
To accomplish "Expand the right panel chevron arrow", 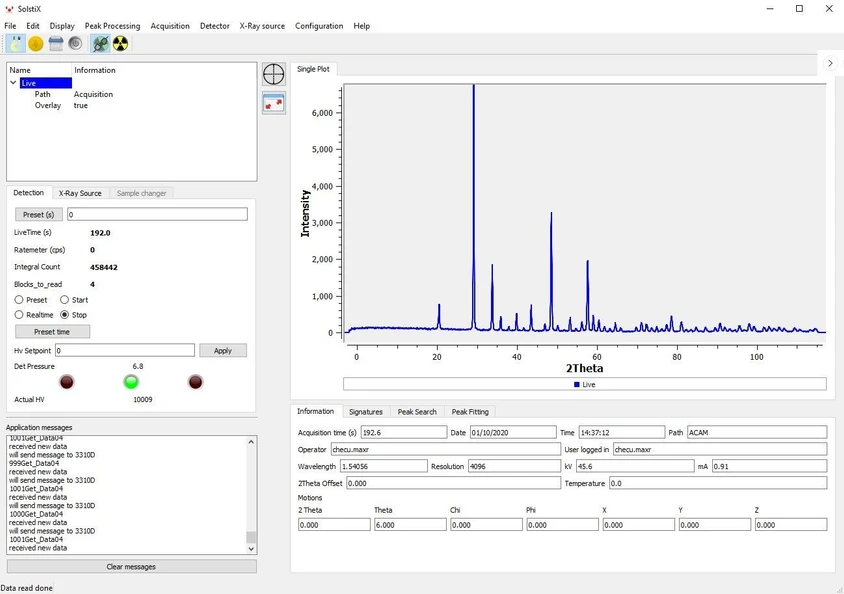I will pos(830,61).
